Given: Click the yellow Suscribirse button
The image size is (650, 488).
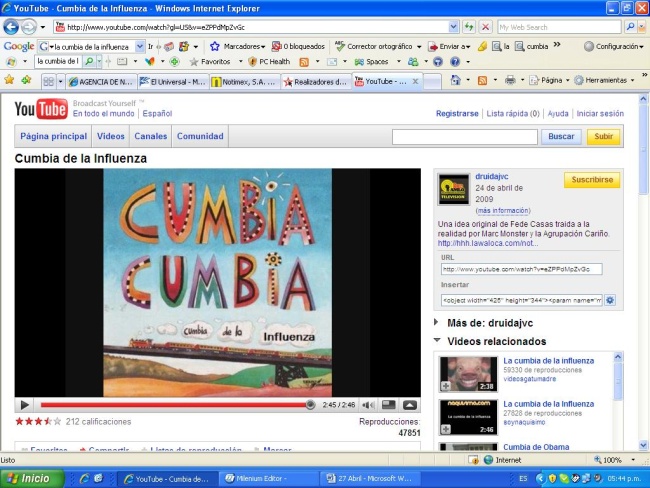Looking at the screenshot, I should tap(592, 180).
